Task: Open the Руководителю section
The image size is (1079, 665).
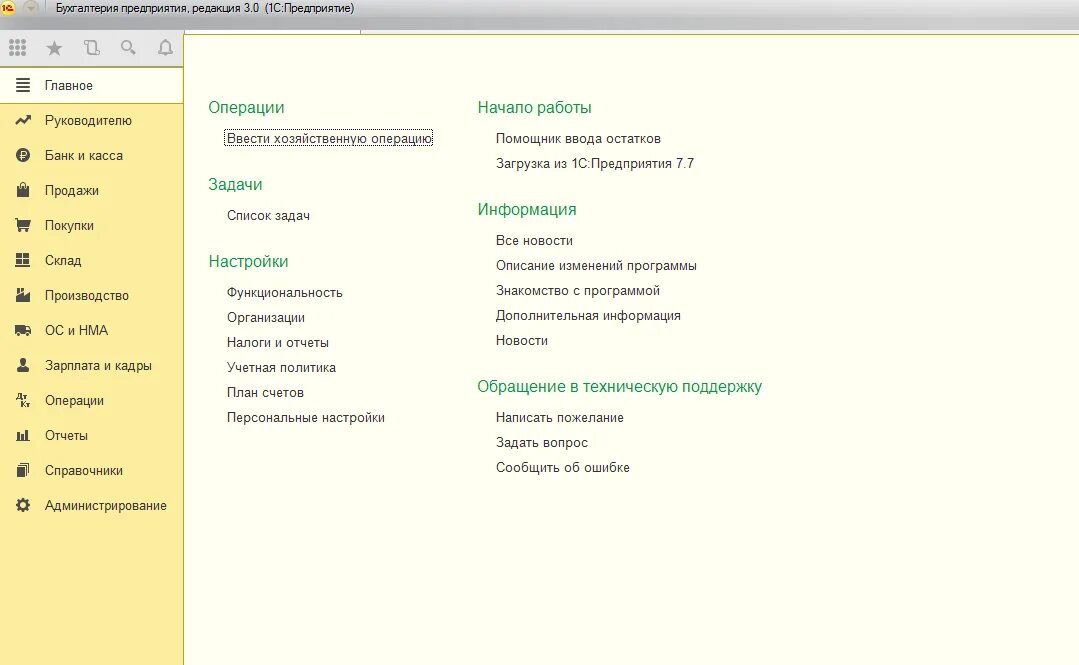Action: 92,120
